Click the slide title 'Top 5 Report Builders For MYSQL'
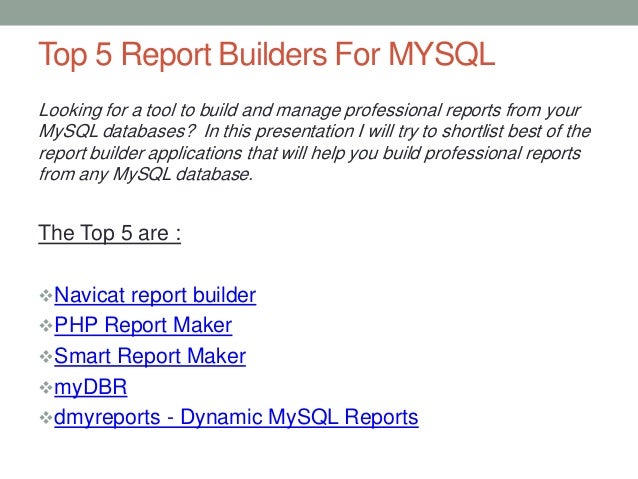 point(267,54)
